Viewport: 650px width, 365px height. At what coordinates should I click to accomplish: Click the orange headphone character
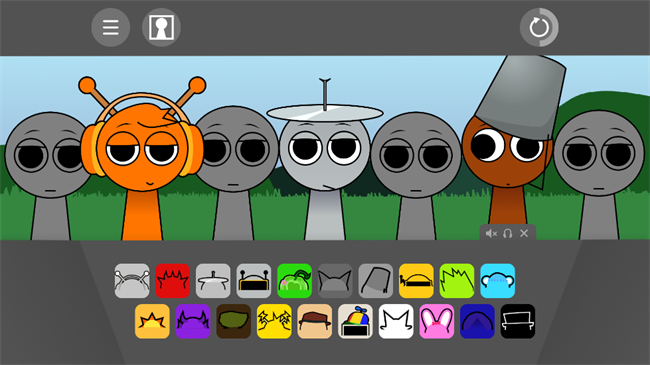point(142,158)
